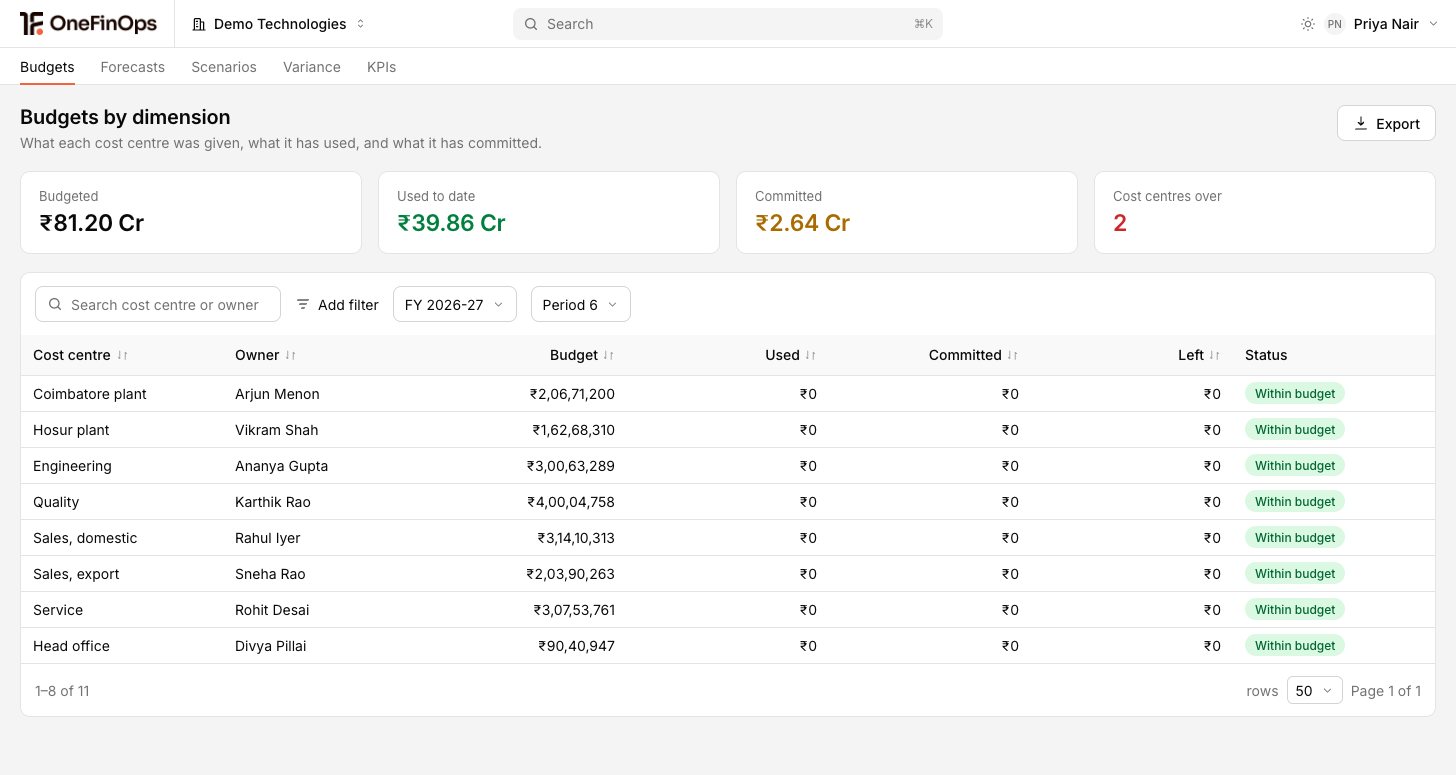Screen dimensions: 1456x775
Task: Switch to the Forecasts tab
Action: tap(133, 67)
